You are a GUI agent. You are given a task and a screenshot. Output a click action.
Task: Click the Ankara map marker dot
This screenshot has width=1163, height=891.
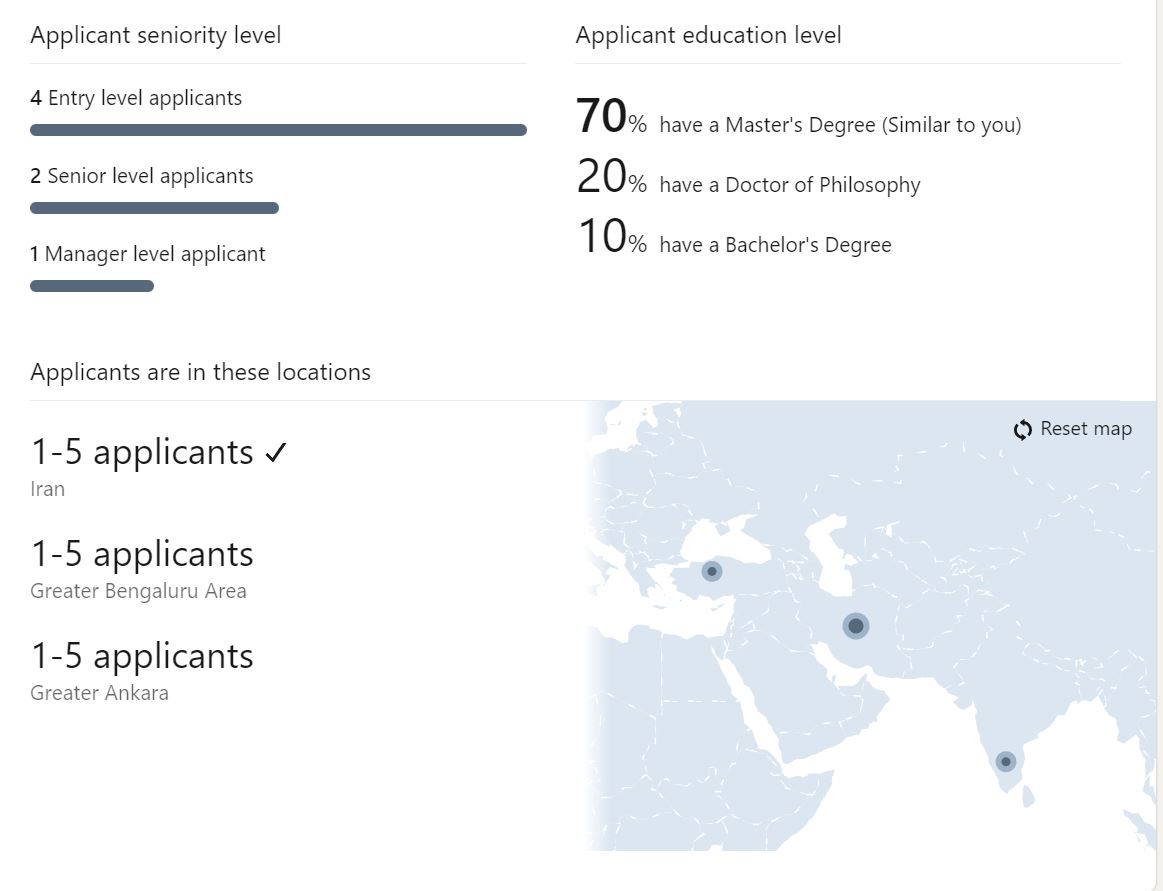tap(712, 572)
